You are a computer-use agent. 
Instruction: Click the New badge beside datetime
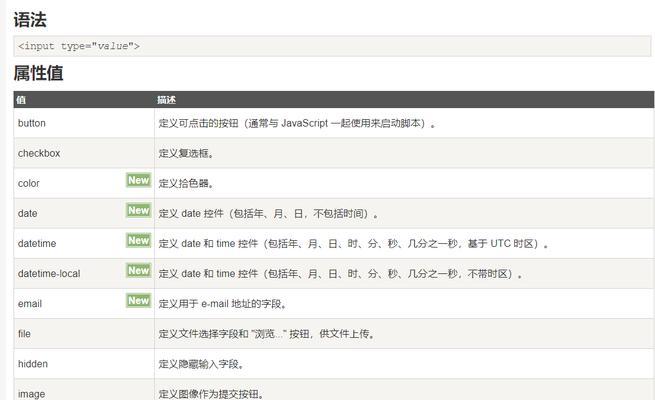139,241
